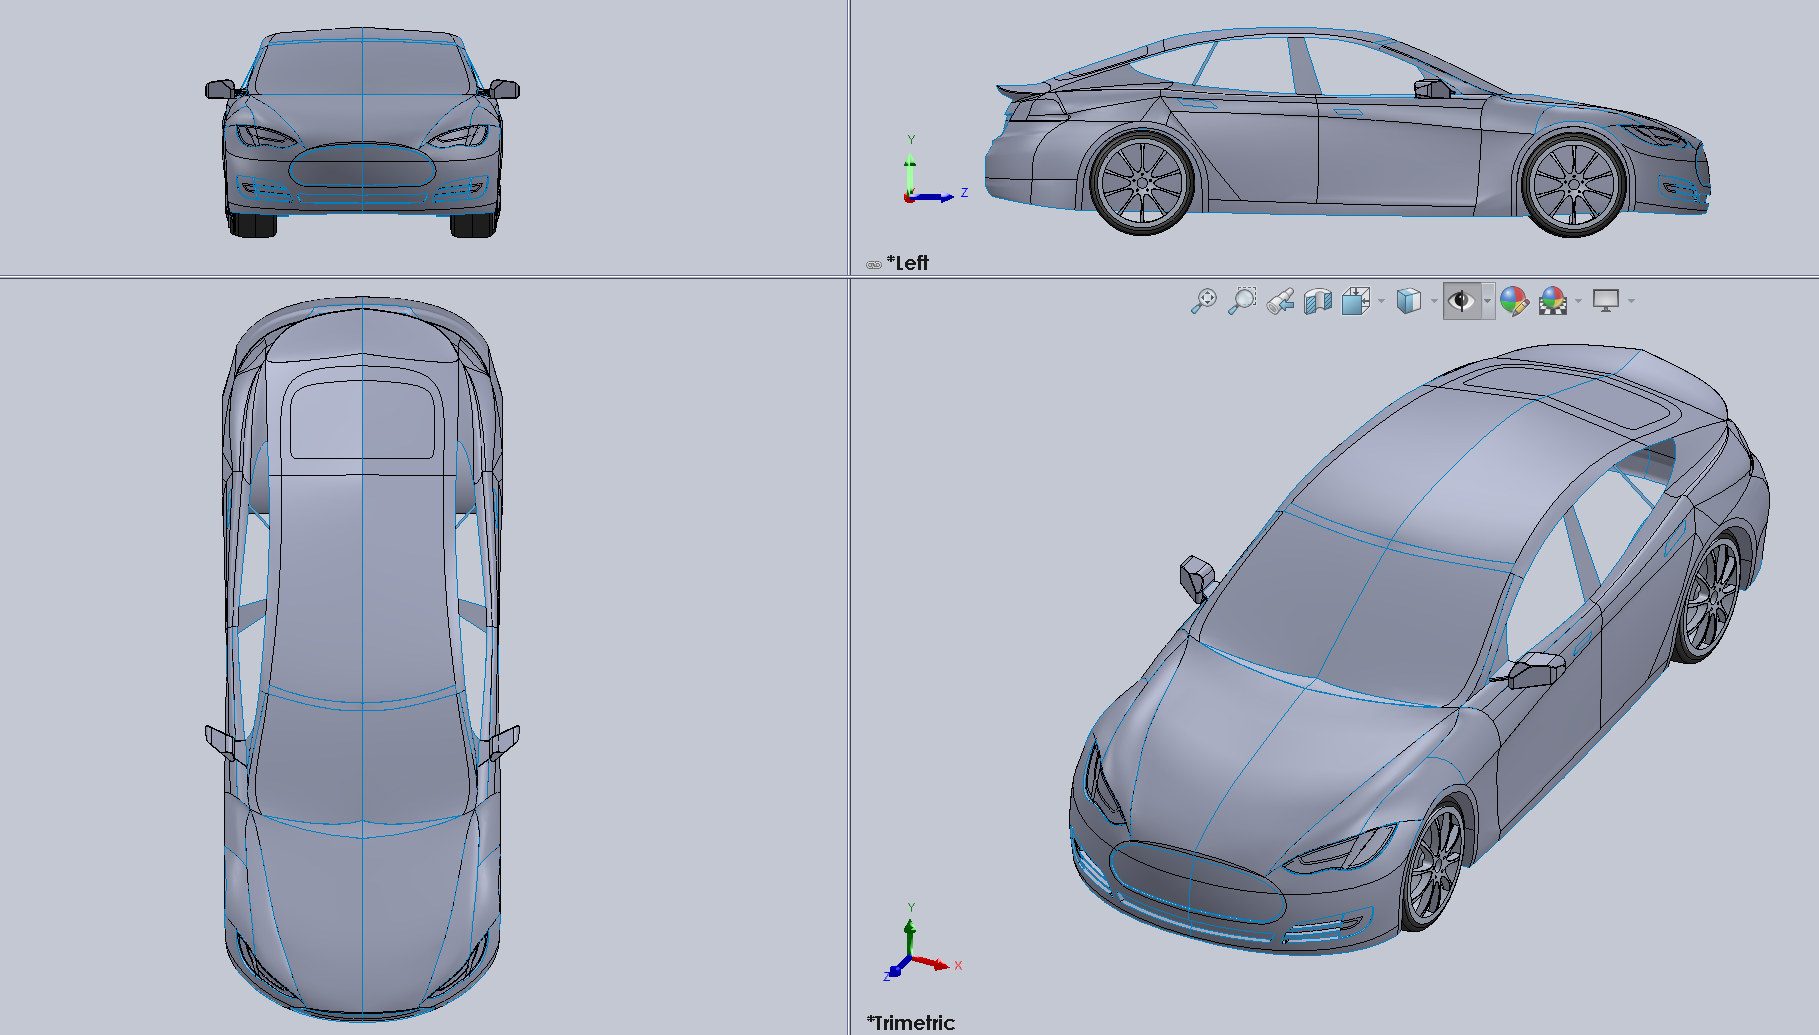Click the Zoom to Fit magnifier icon

coord(1204,301)
